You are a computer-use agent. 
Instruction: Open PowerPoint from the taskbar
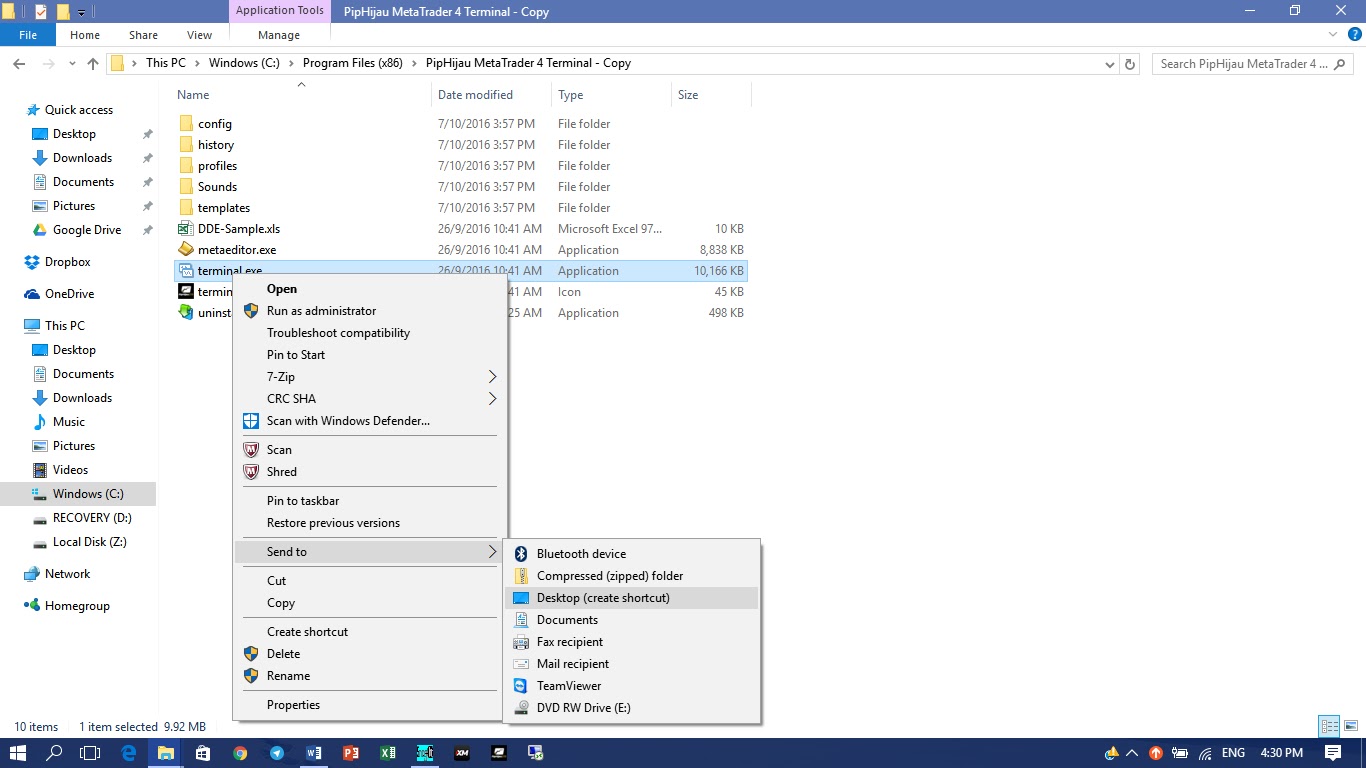(x=351, y=753)
